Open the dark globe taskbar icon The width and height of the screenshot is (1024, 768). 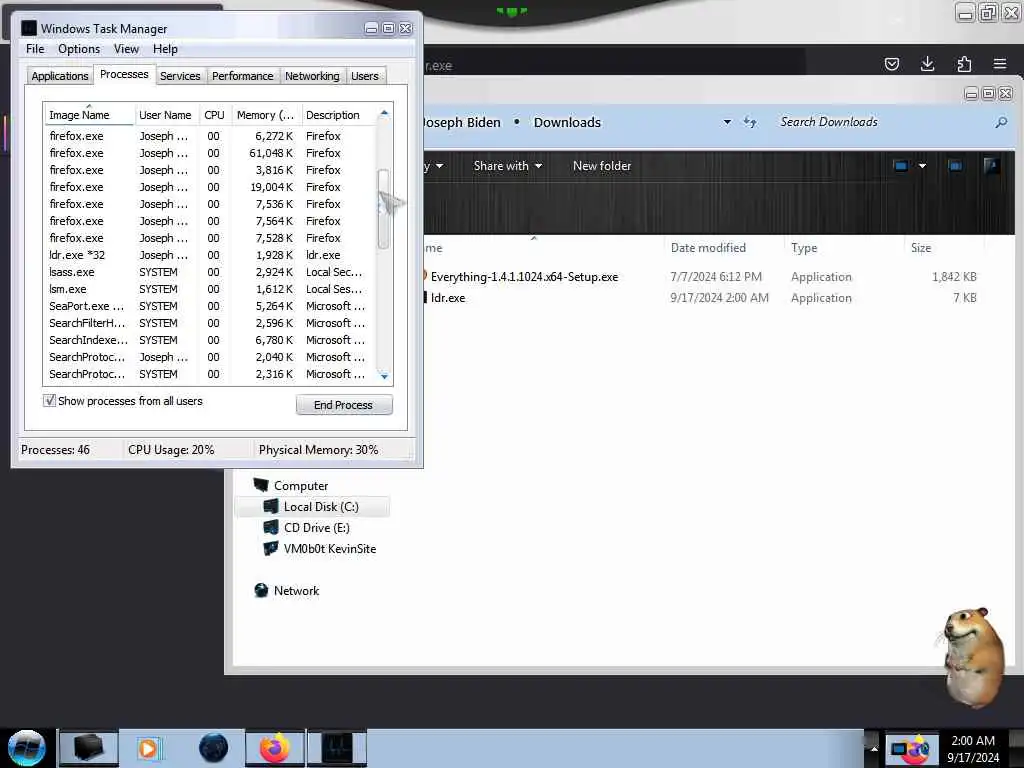213,748
